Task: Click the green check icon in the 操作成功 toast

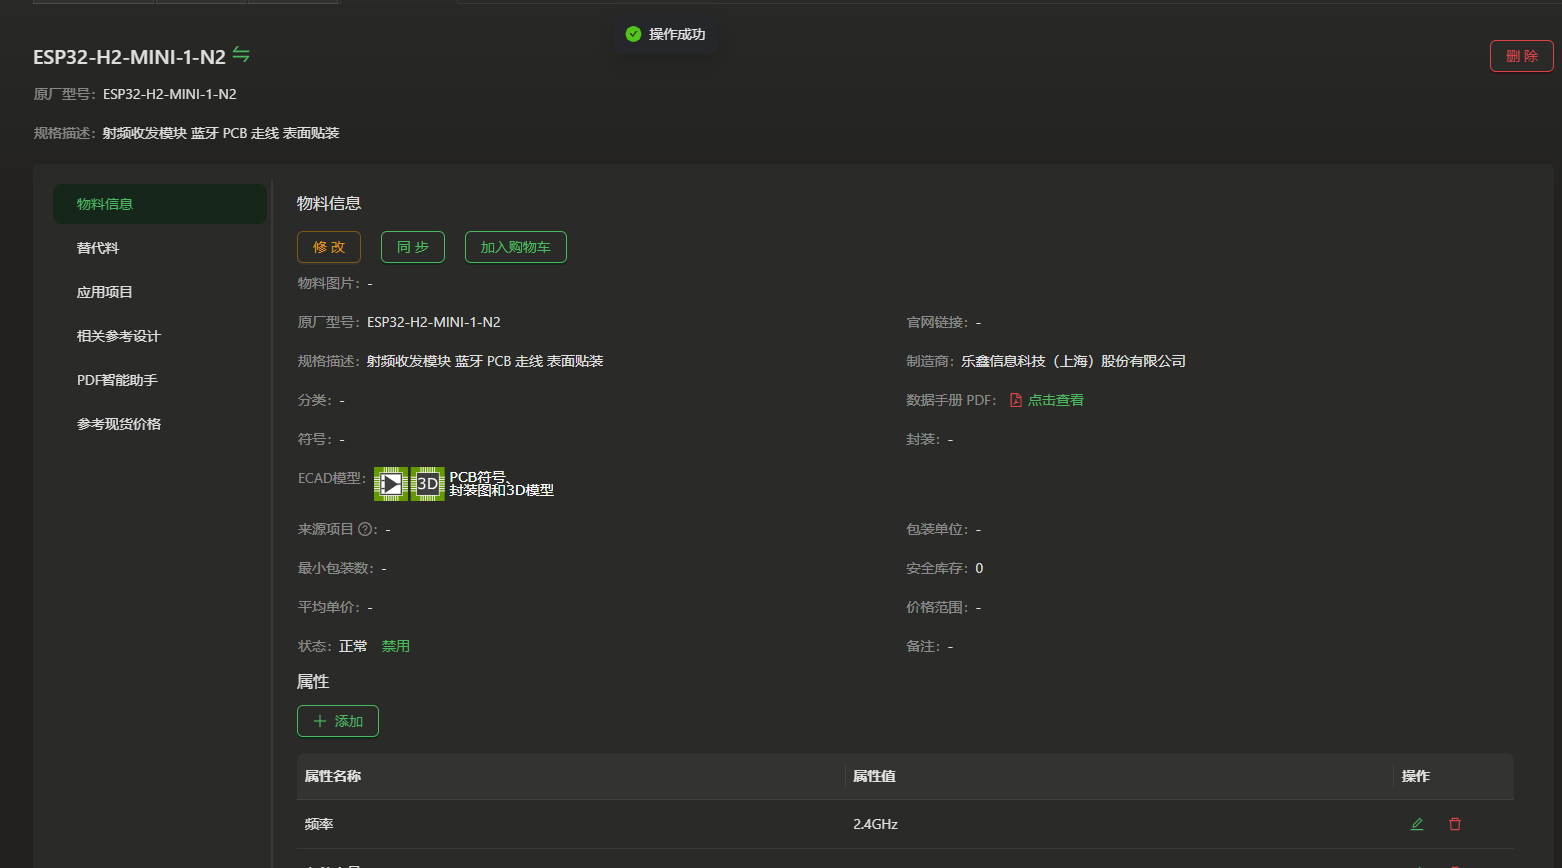Action: pyautogui.click(x=633, y=34)
